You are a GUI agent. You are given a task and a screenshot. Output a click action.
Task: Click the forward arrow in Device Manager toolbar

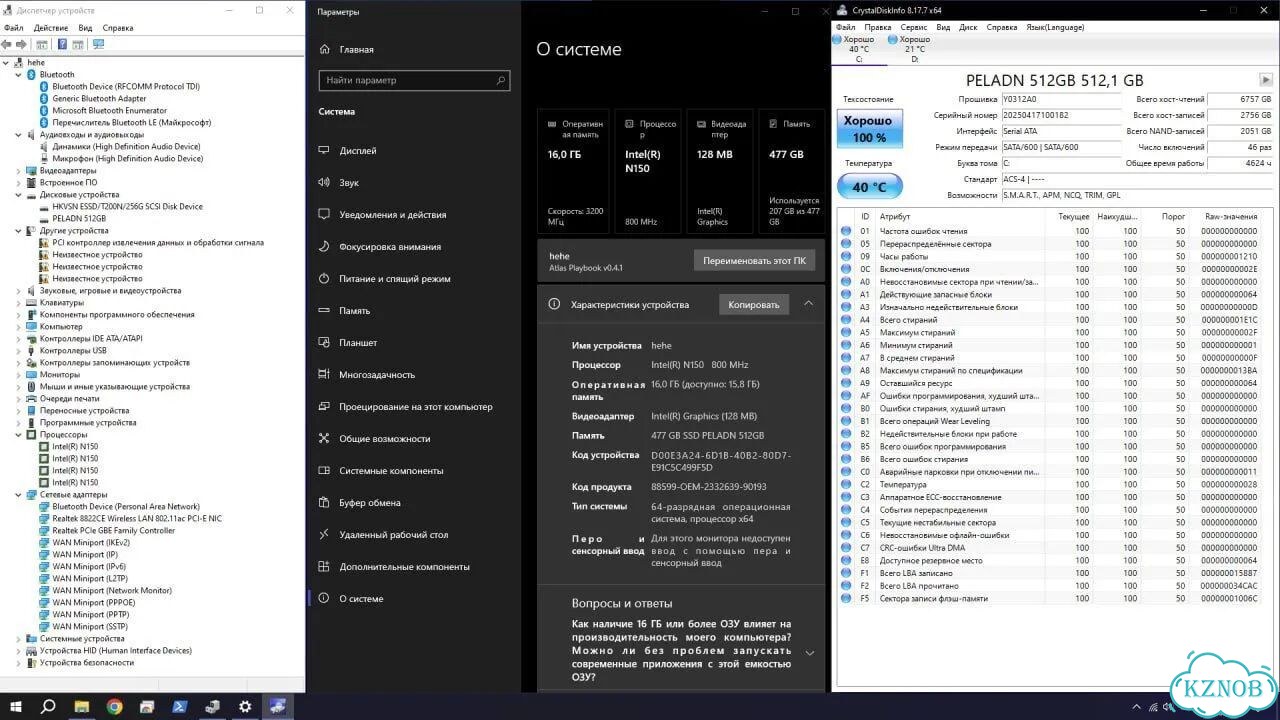tap(20, 44)
